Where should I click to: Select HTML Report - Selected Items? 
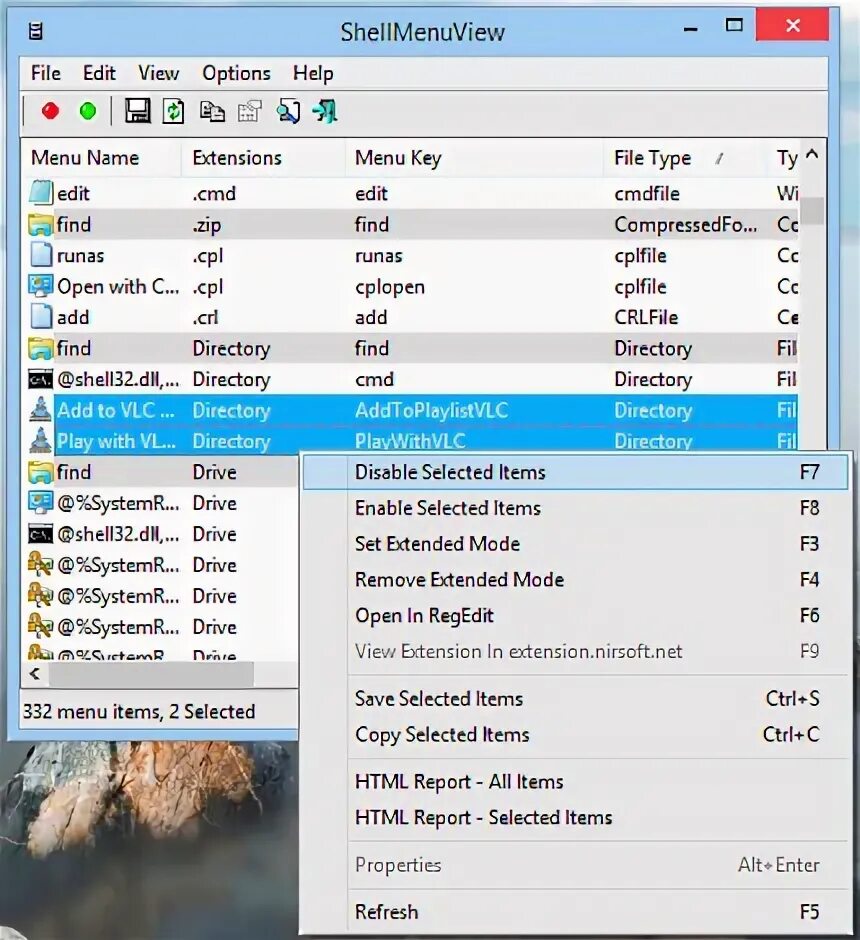575,818
